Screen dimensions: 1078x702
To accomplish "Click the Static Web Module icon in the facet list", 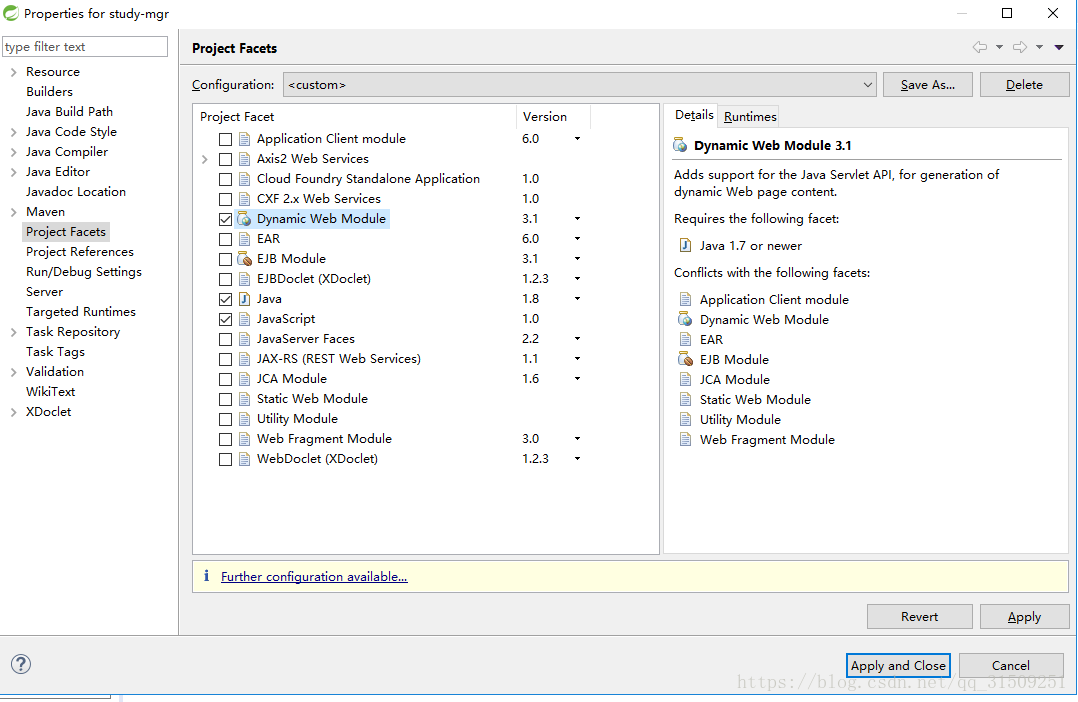I will [x=244, y=399].
